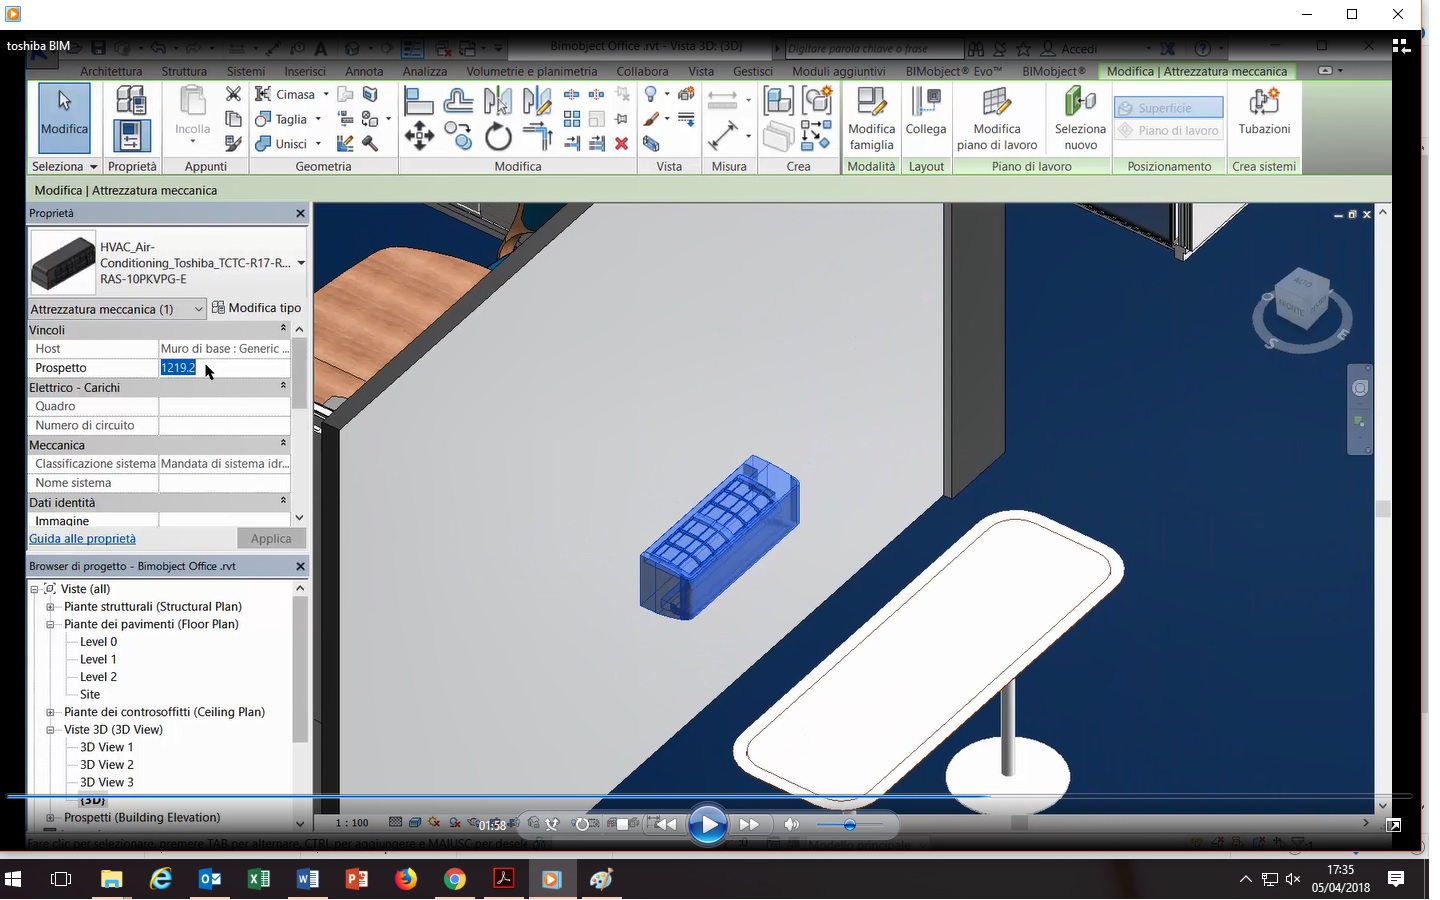Click the Tubazioni icon
Viewport: 1440px width, 900px height.
[x=1264, y=111]
